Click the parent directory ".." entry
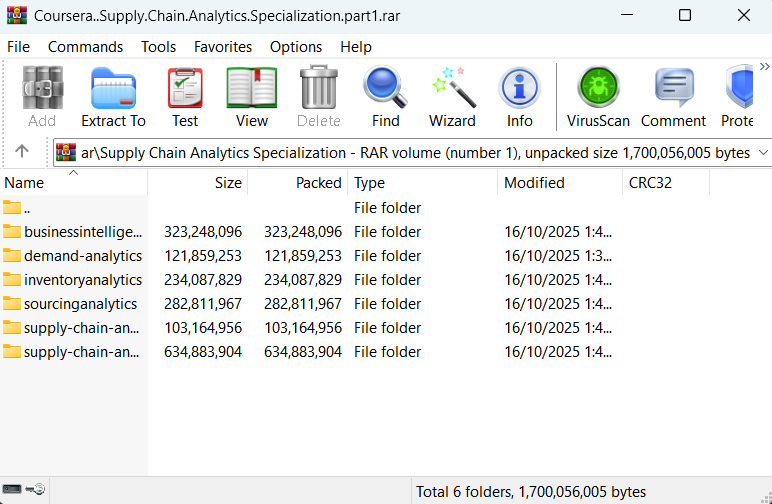Viewport: 772px width, 504px height. point(27,208)
